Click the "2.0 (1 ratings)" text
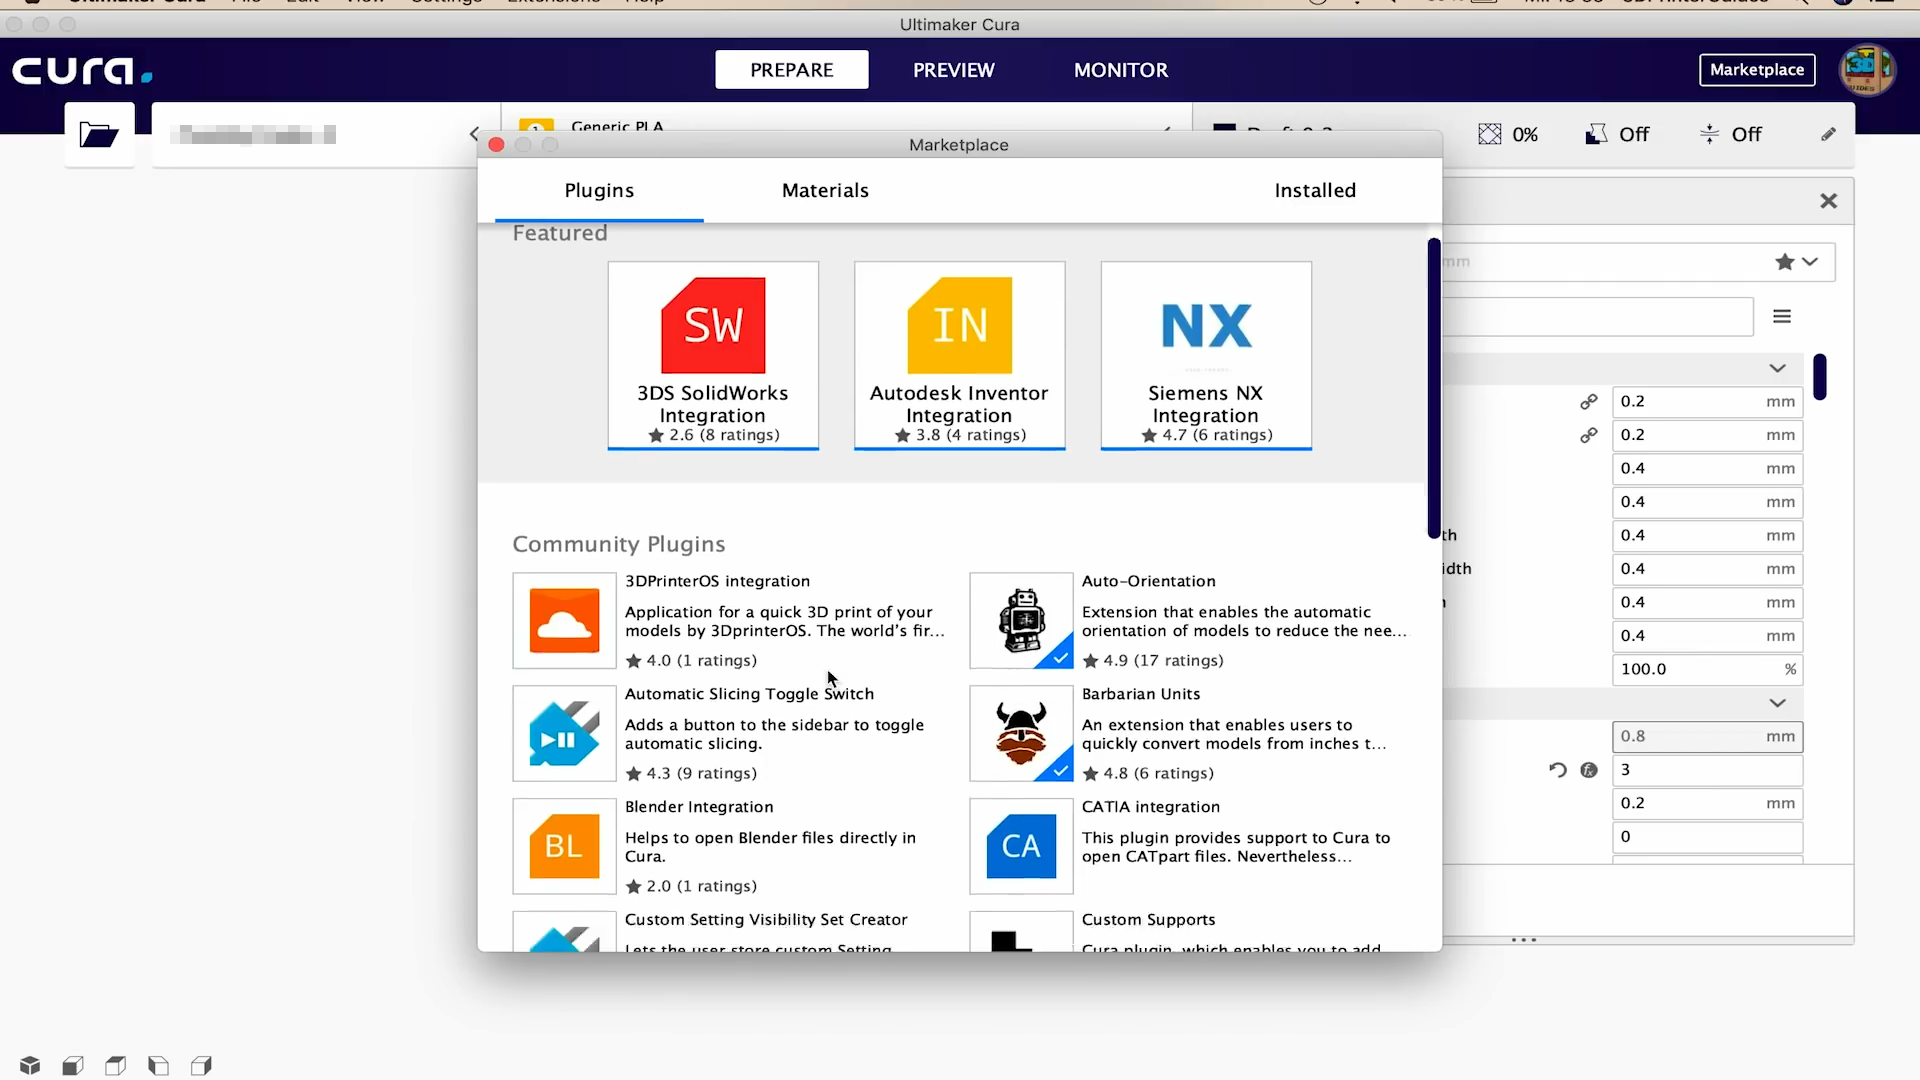Viewport: 1920px width, 1080px height. (x=701, y=886)
